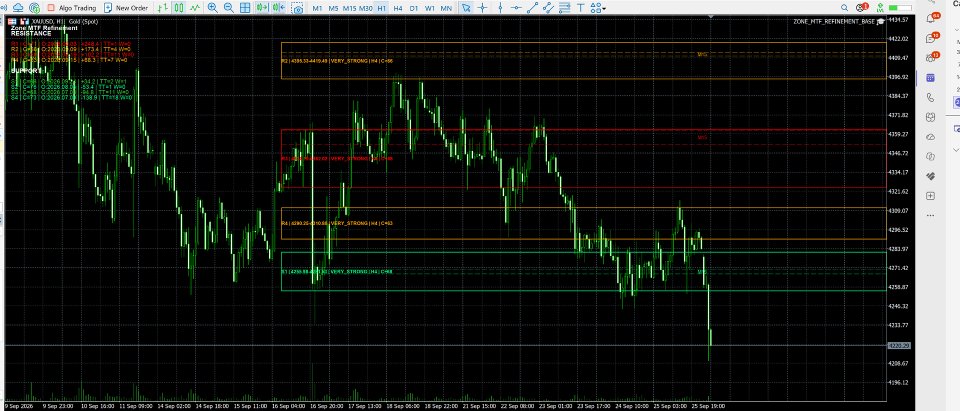This screenshot has height=411, width=960.
Task: Click the R4 VERY_STRONG zone label
Action: tap(337, 224)
